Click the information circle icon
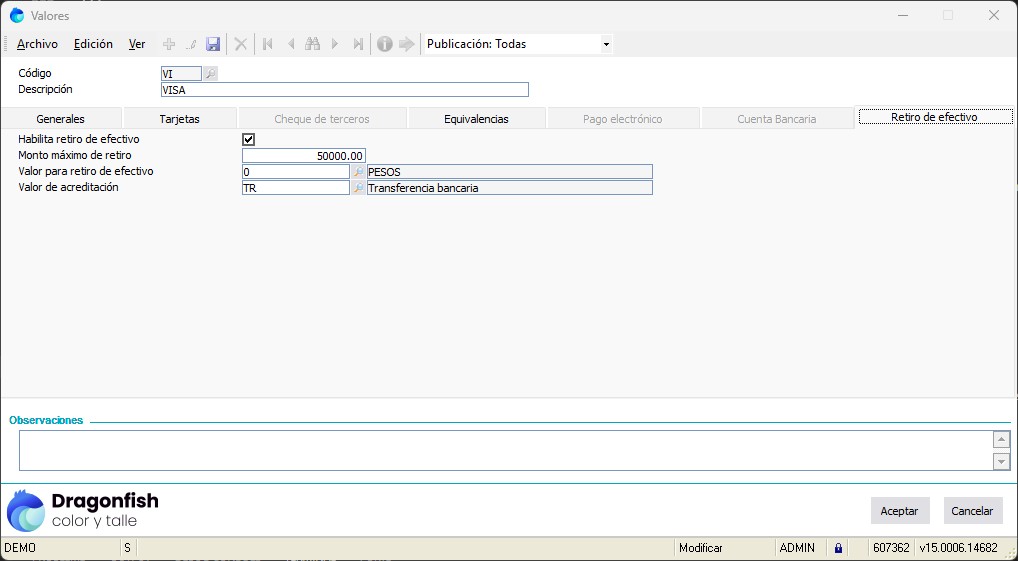 [384, 44]
